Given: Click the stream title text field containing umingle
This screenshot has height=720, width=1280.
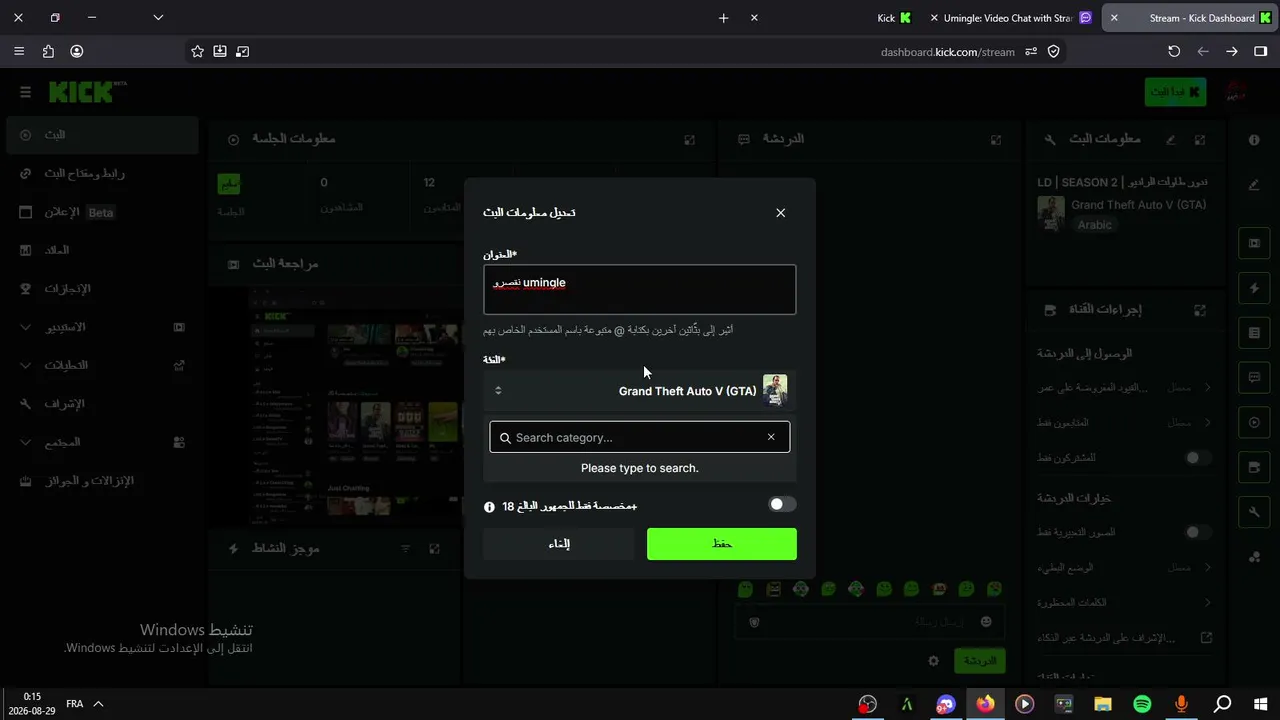Looking at the screenshot, I should pos(640,289).
